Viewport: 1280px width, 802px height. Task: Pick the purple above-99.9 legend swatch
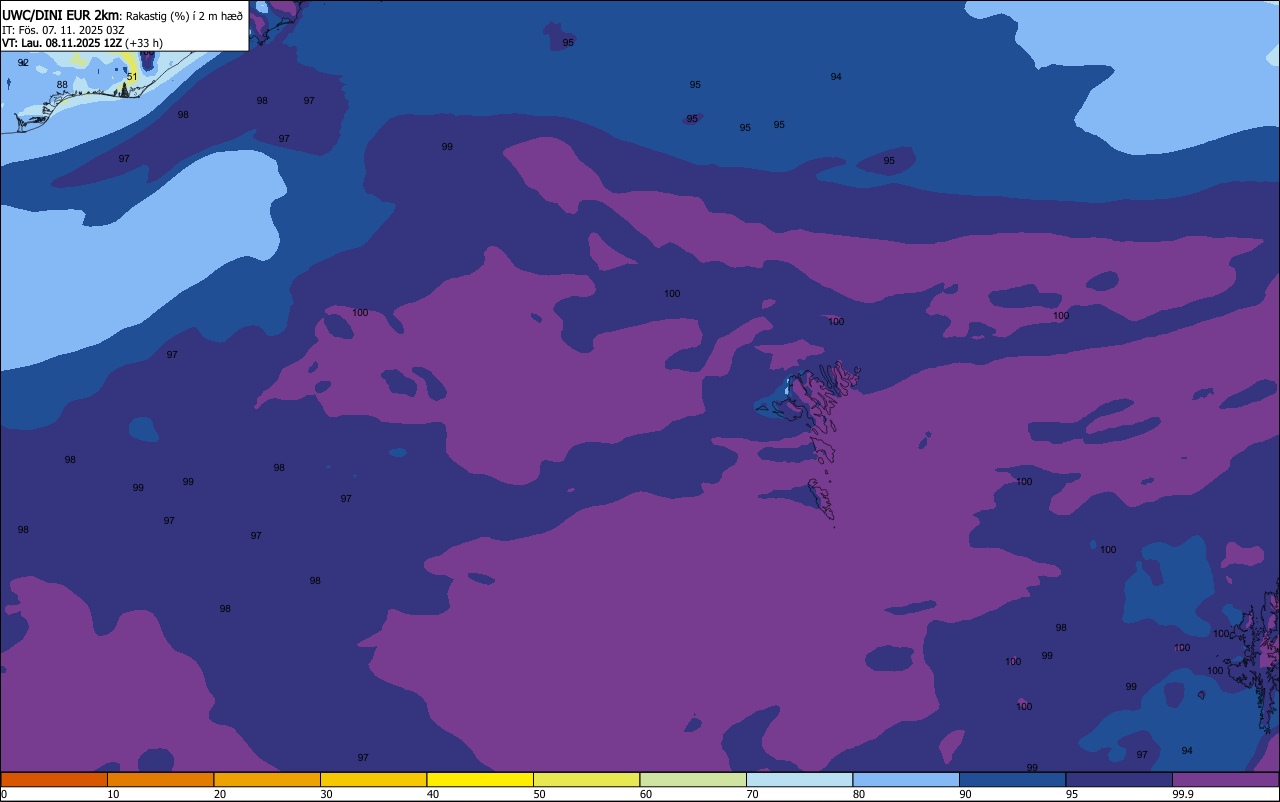(1225, 779)
